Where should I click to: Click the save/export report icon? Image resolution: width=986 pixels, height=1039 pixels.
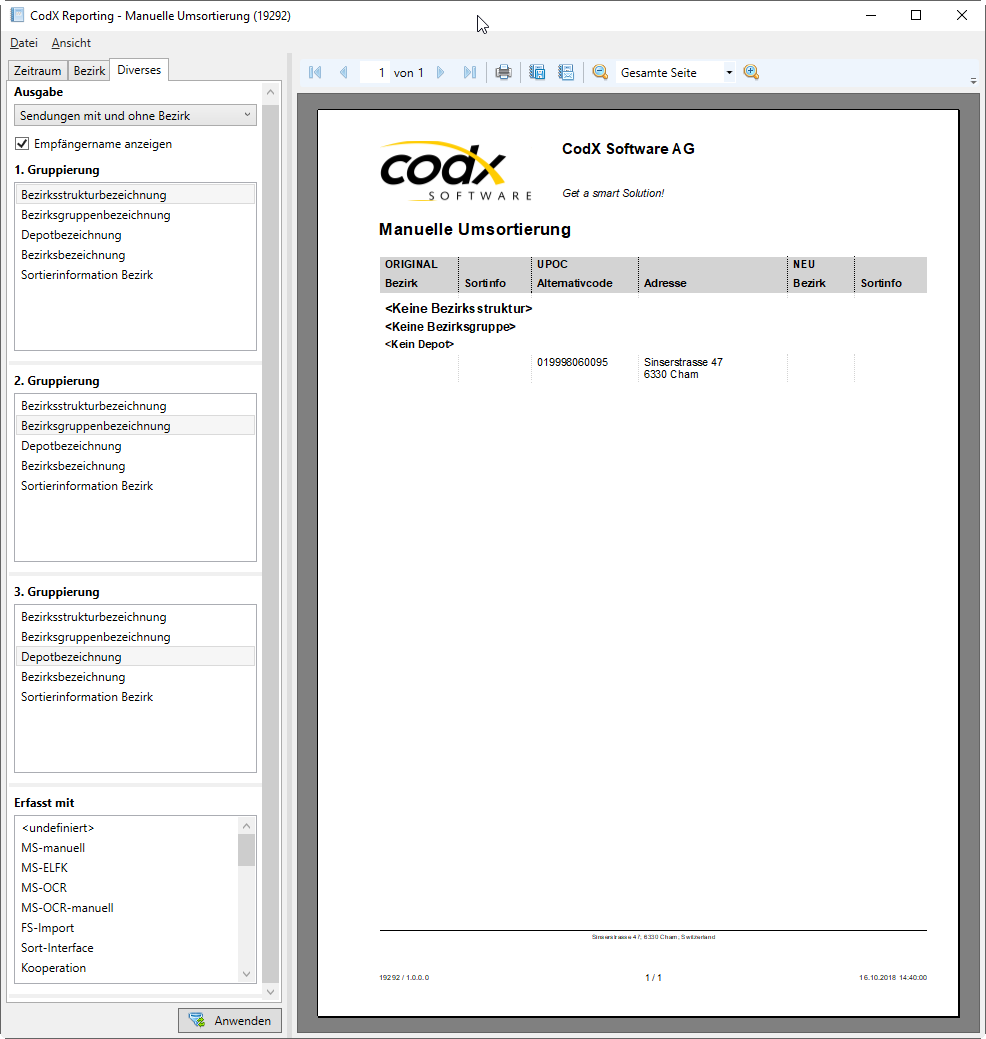click(537, 72)
